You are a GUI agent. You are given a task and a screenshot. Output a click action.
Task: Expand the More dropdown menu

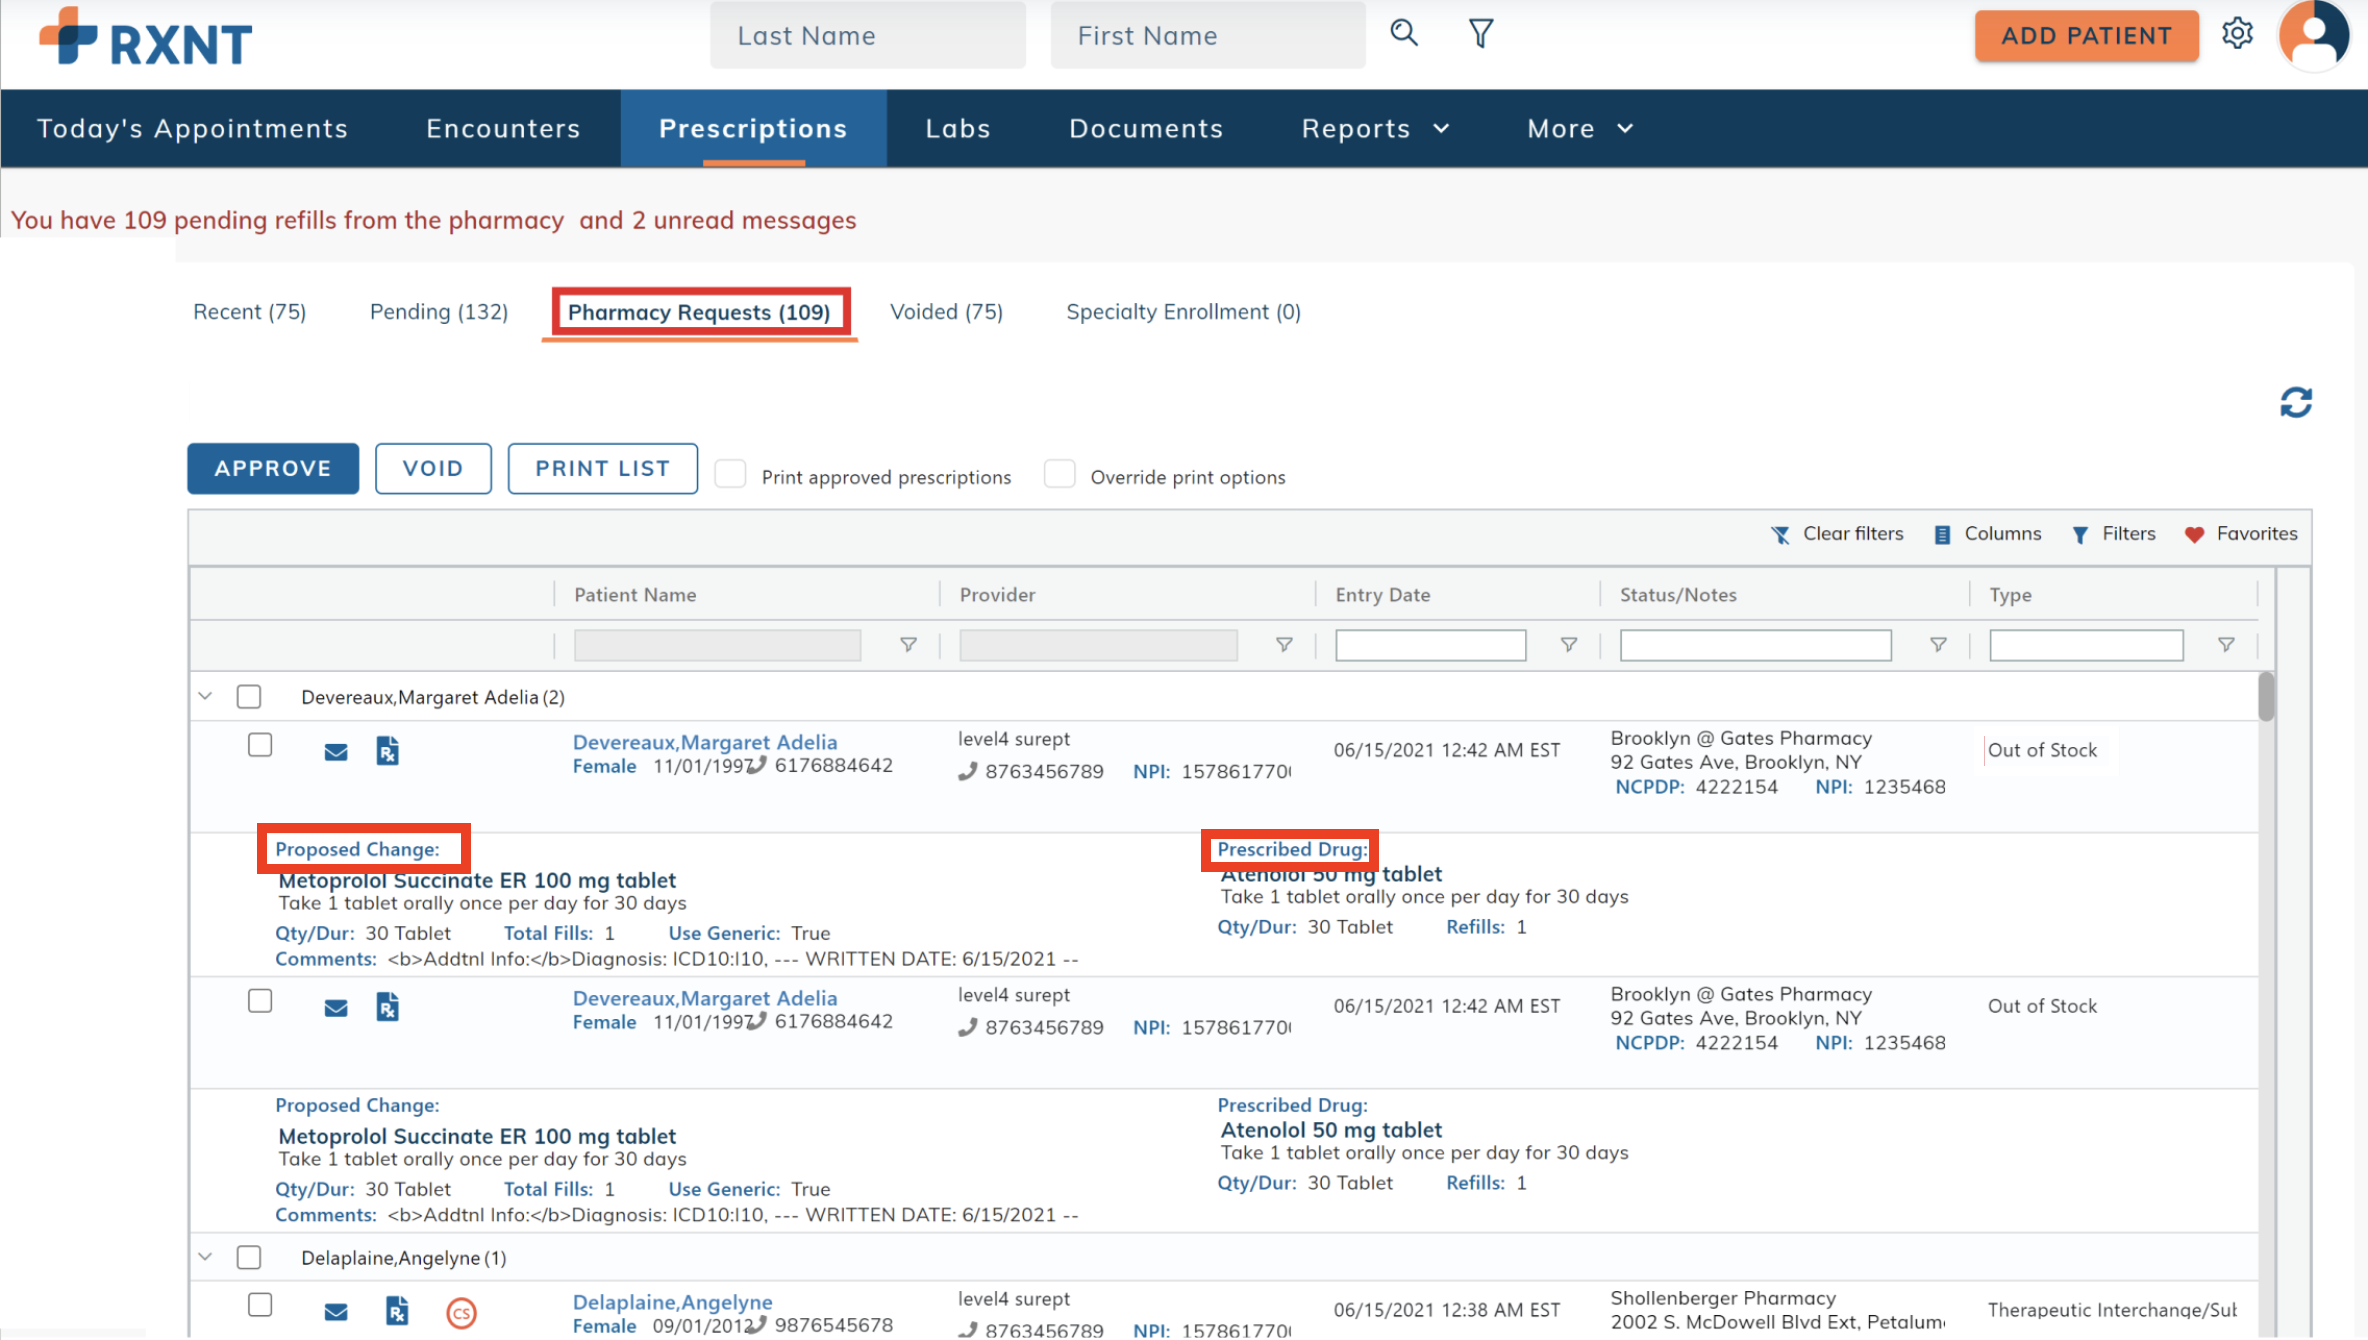1580,128
